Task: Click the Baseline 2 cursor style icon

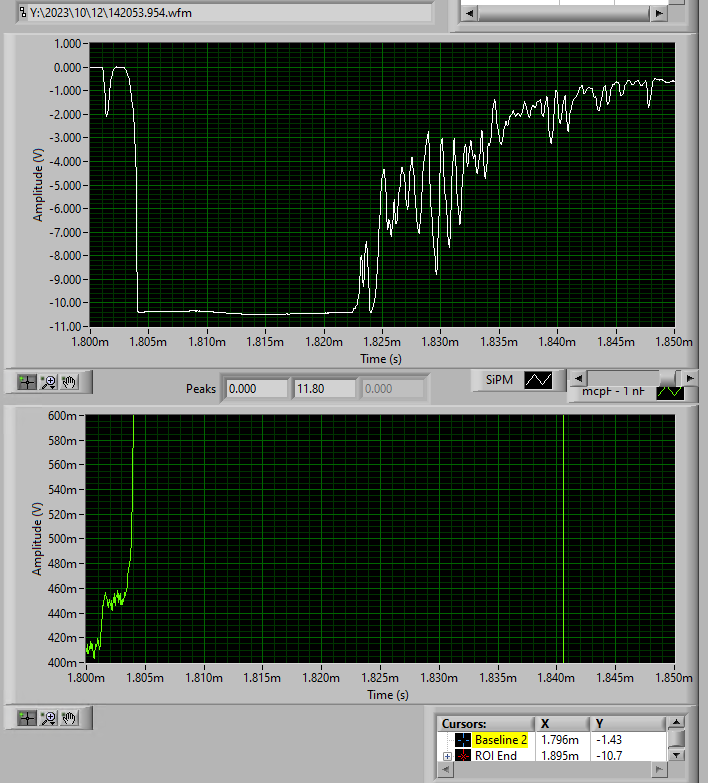Action: click(x=463, y=740)
